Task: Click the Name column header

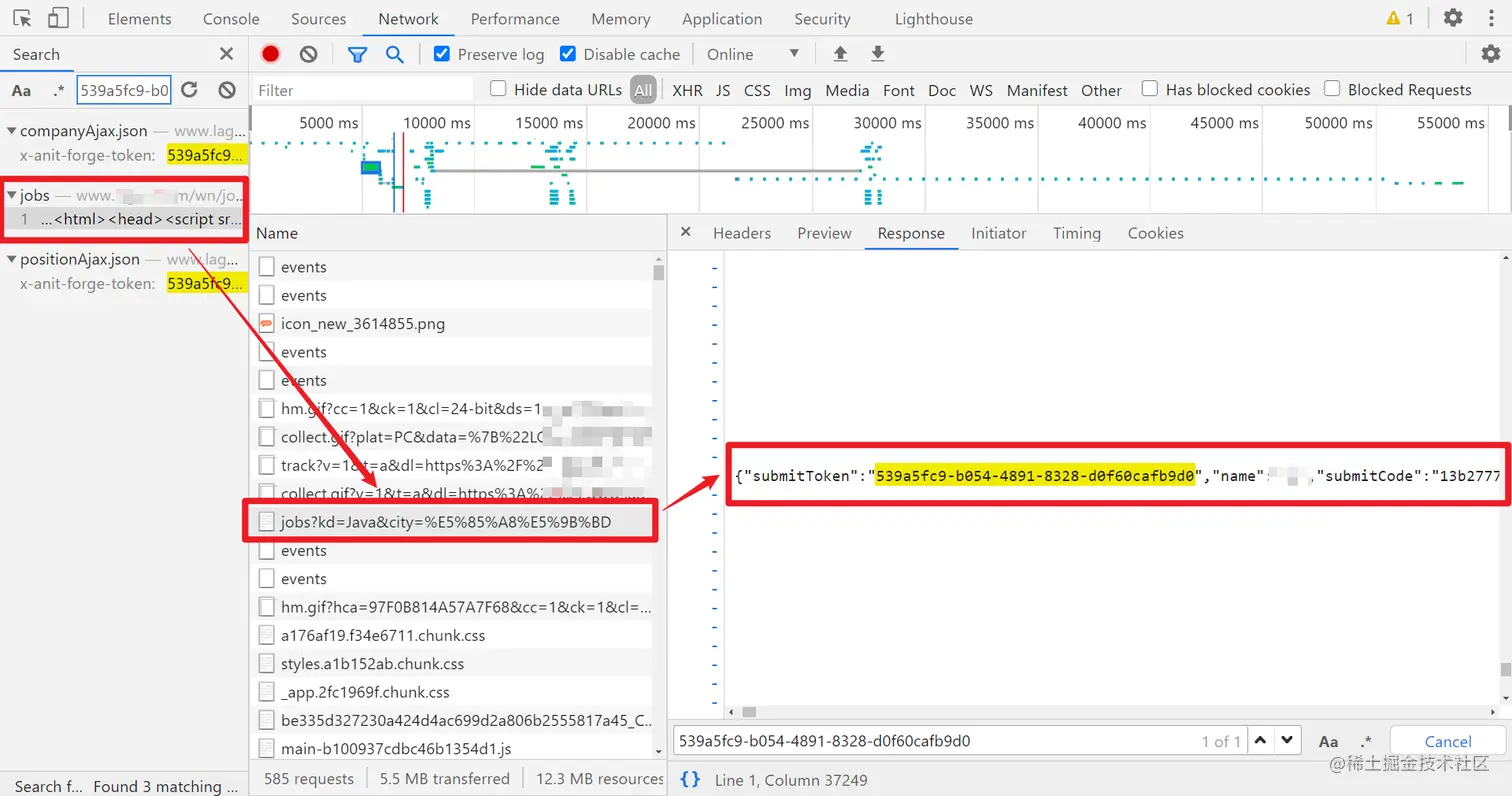Action: [458, 233]
